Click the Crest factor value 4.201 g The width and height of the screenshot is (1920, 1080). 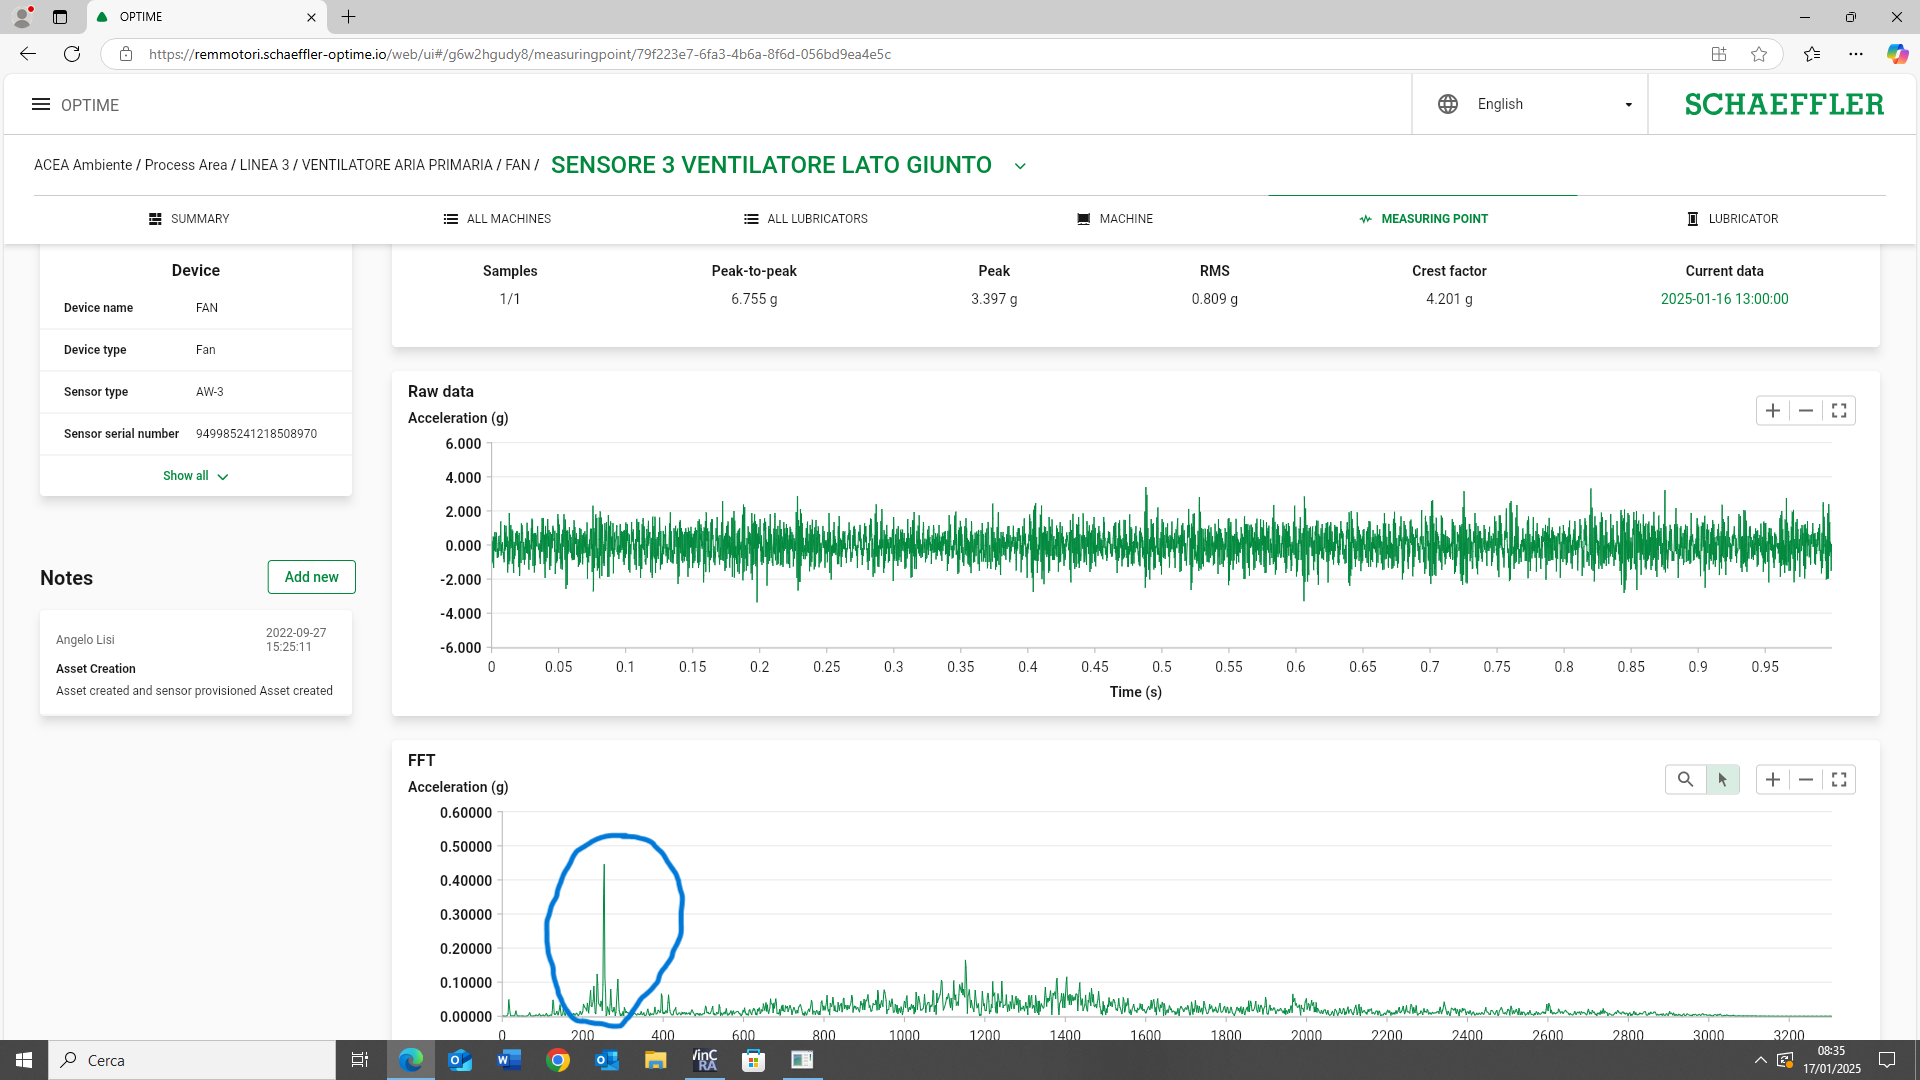[x=1449, y=299]
